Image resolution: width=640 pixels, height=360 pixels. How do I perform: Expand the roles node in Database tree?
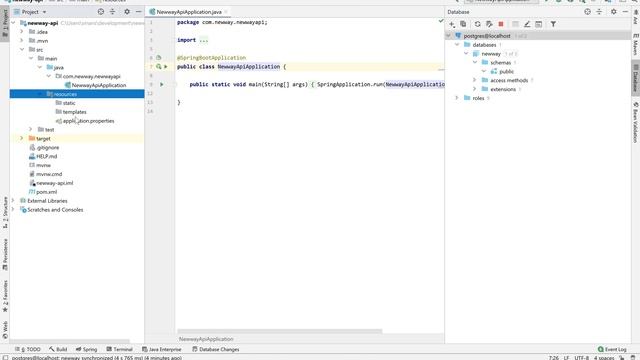pyautogui.click(x=457, y=98)
